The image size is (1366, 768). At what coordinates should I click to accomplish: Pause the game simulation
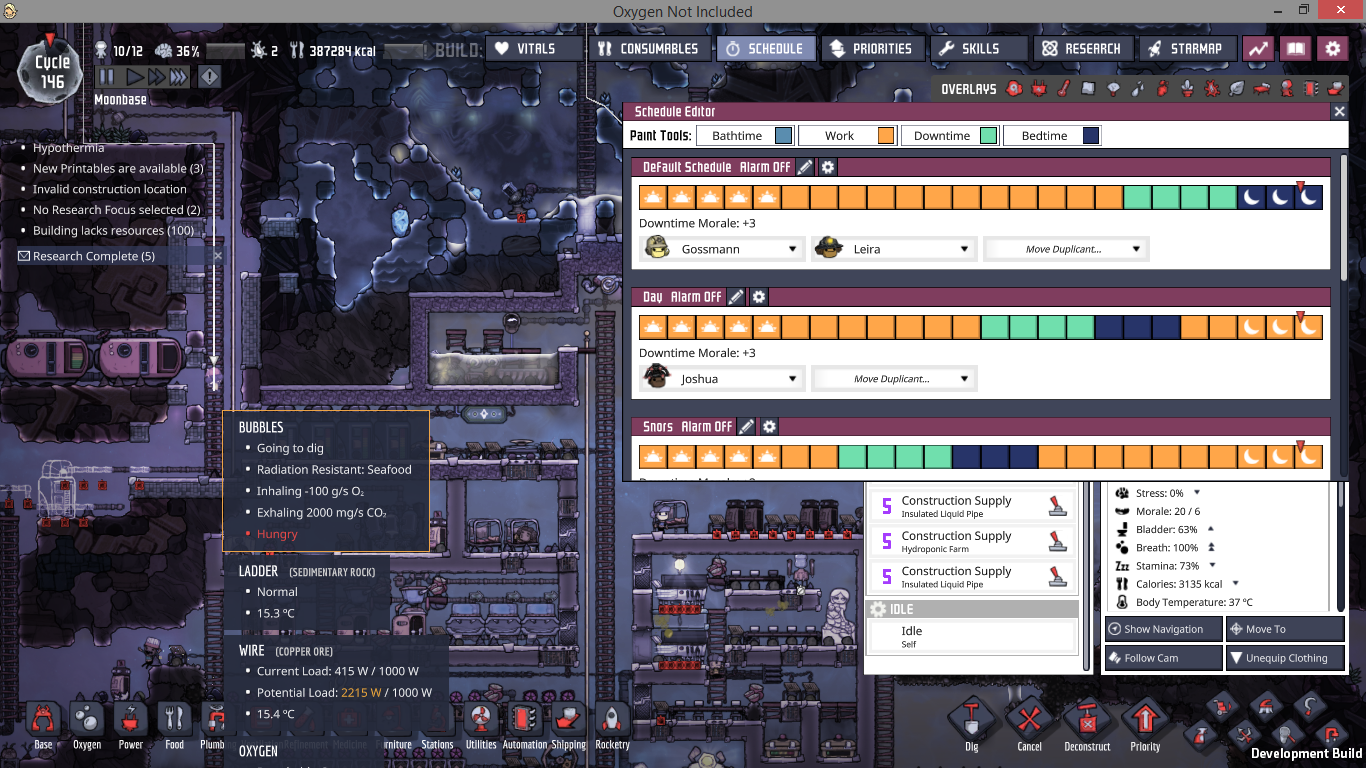coord(108,77)
